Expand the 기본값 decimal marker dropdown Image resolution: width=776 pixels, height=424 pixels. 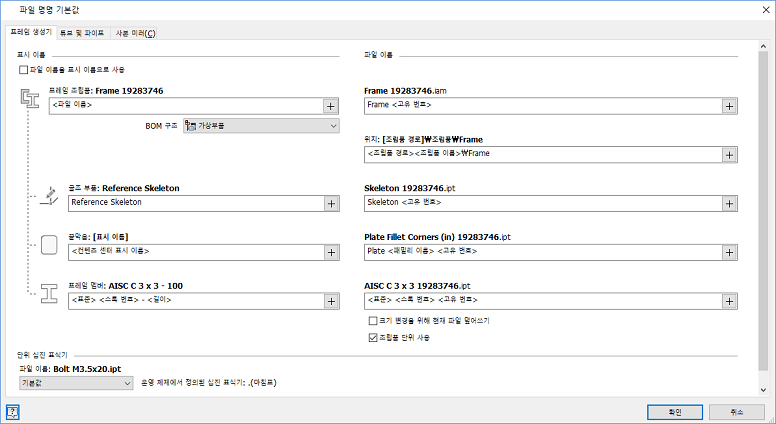76,383
